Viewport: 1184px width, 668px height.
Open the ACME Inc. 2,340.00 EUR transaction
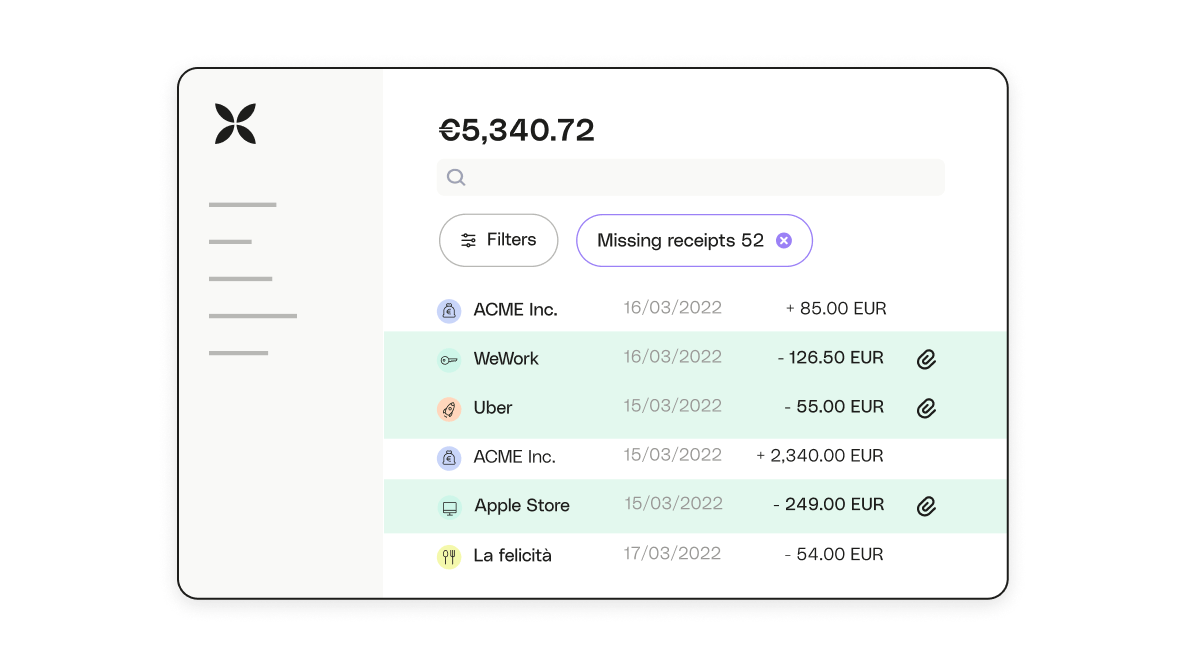tap(660, 457)
